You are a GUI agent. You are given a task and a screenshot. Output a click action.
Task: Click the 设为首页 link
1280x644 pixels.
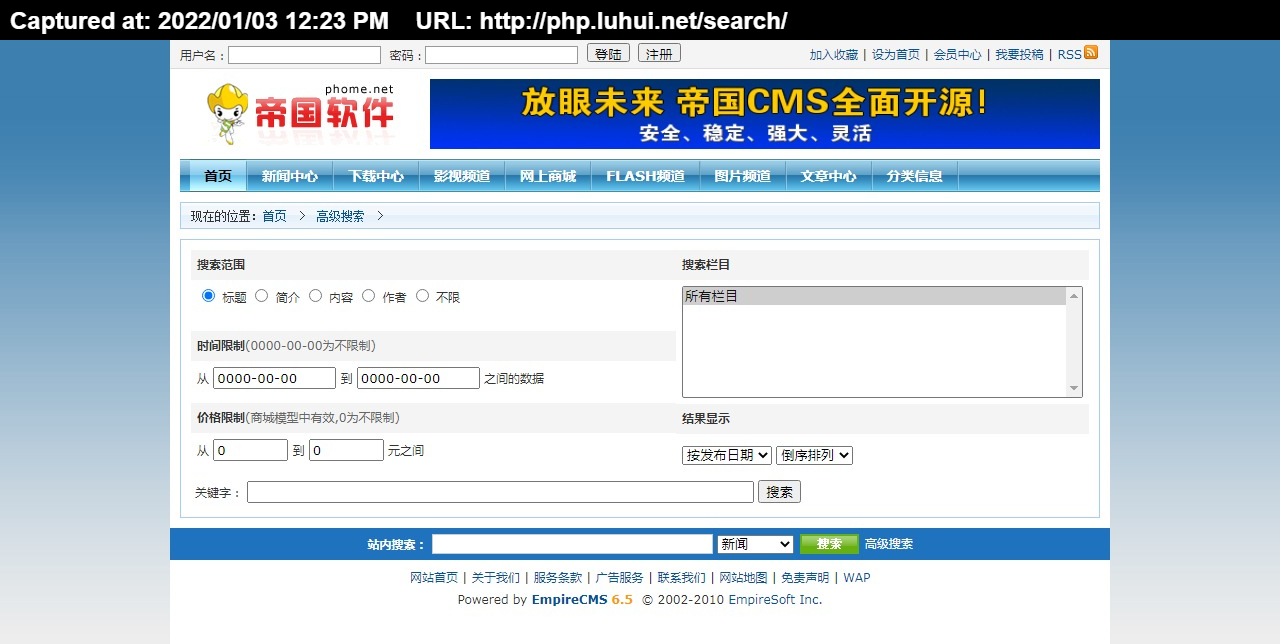pyautogui.click(x=896, y=55)
